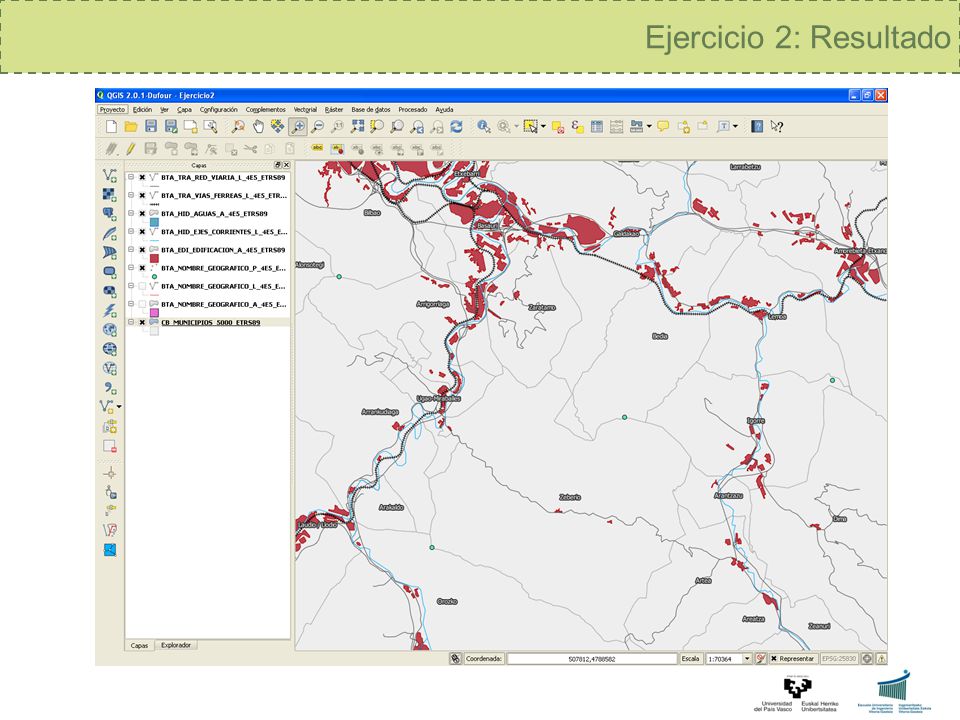This screenshot has height=720, width=960.
Task: Open the Capa menu
Action: click(184, 110)
